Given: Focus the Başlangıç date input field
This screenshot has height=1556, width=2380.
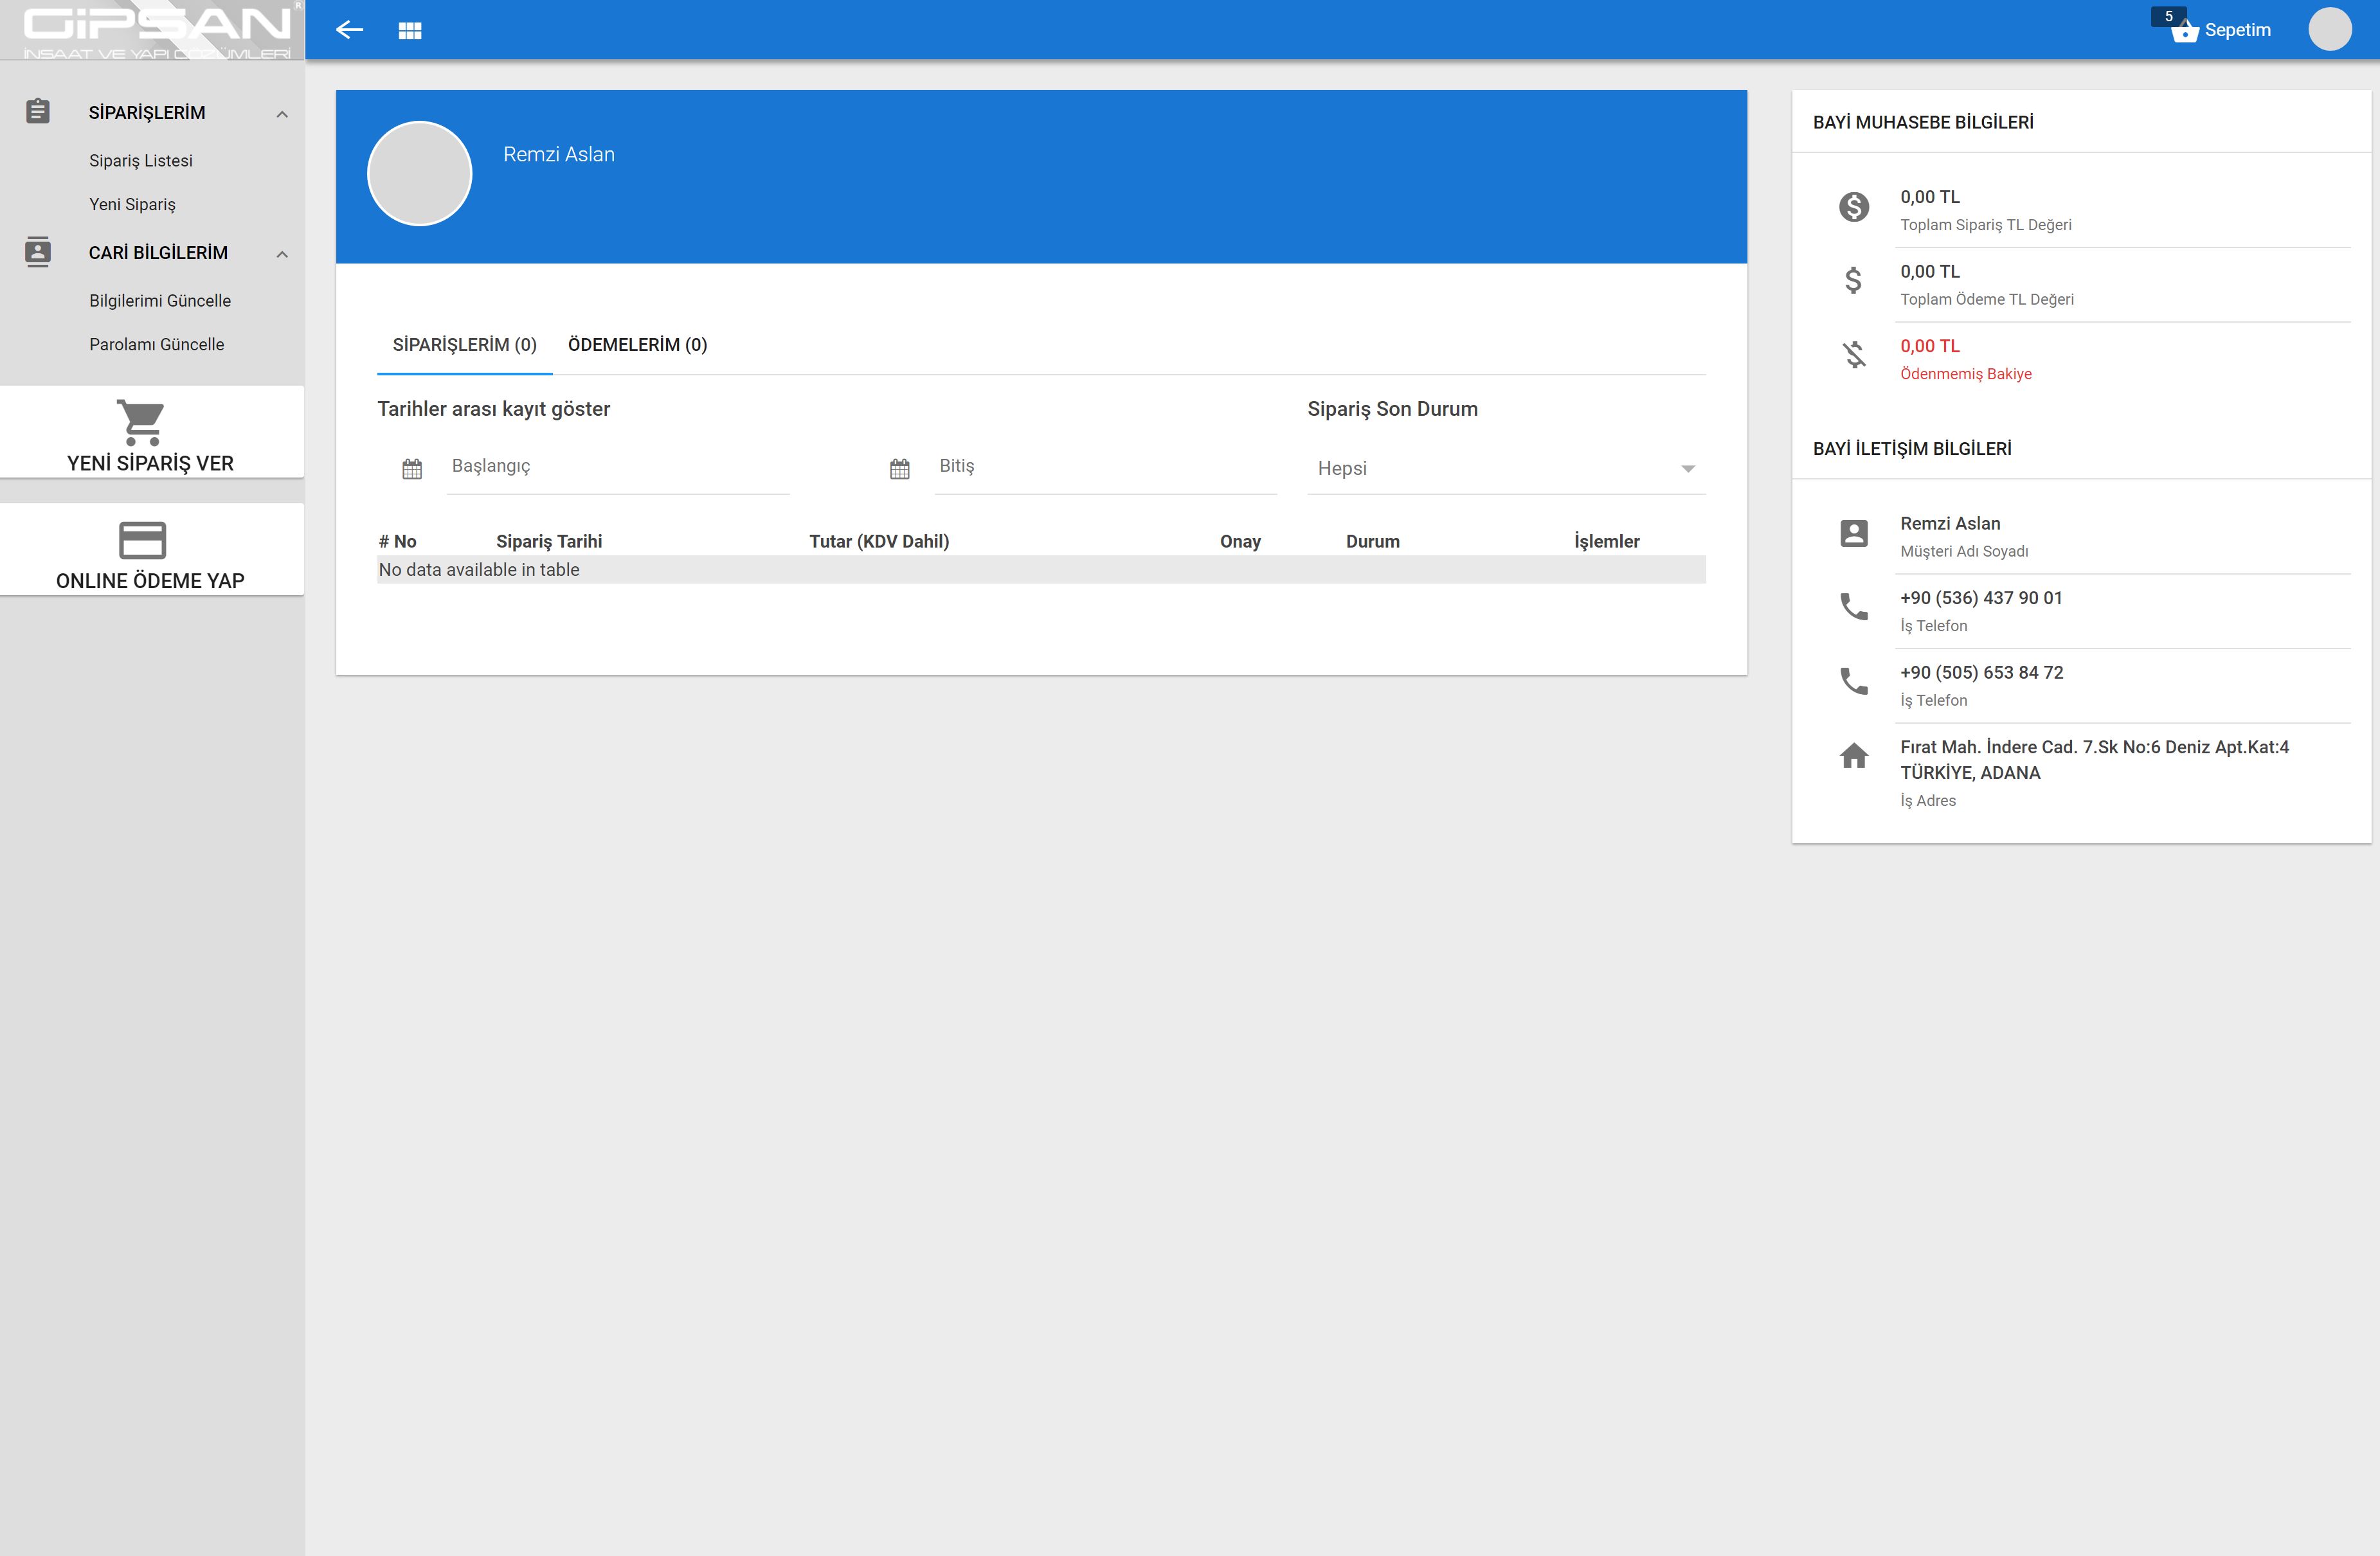Looking at the screenshot, I should click(x=618, y=467).
